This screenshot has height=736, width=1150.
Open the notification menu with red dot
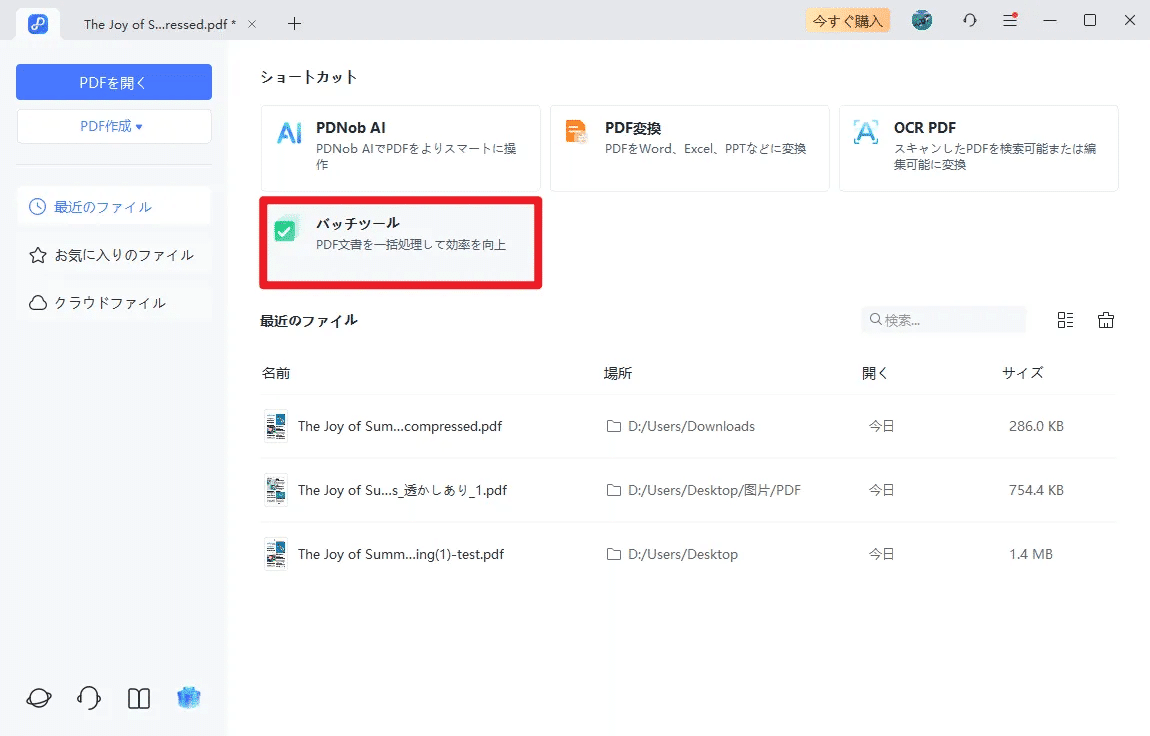point(1010,20)
